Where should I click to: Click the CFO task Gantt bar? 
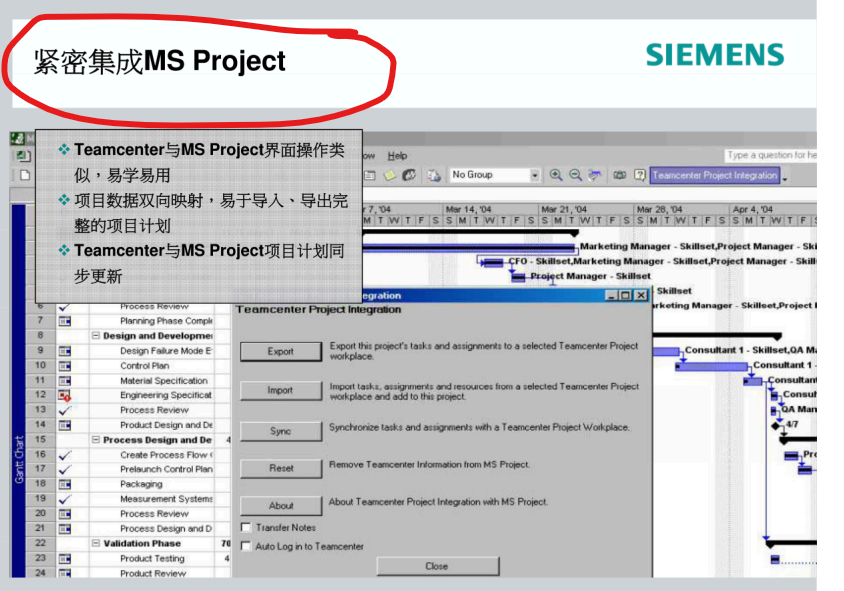[x=493, y=263]
